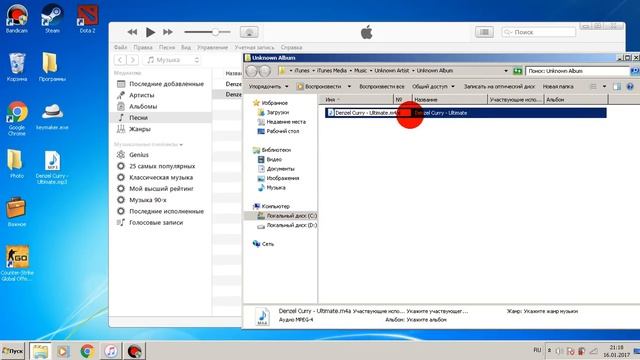Open the Explorer view options dropdown arrow

tap(604, 87)
